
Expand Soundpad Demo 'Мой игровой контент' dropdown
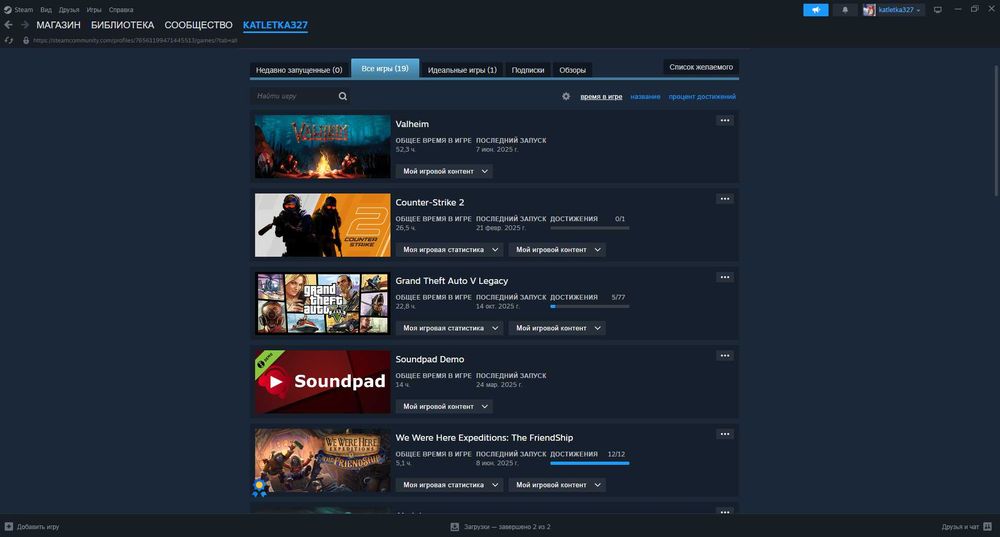[444, 406]
